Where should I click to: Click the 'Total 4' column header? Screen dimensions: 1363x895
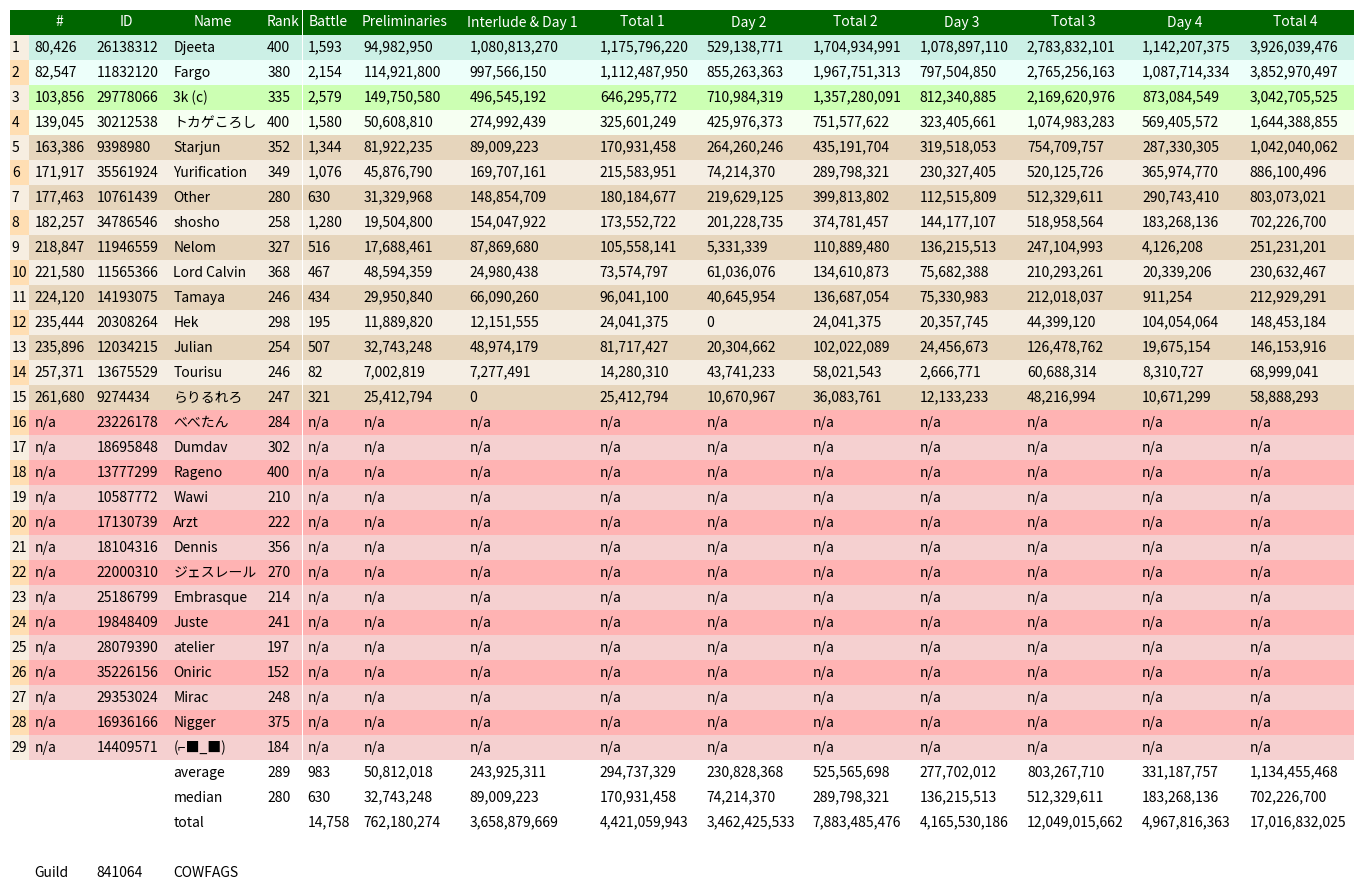coord(1295,21)
